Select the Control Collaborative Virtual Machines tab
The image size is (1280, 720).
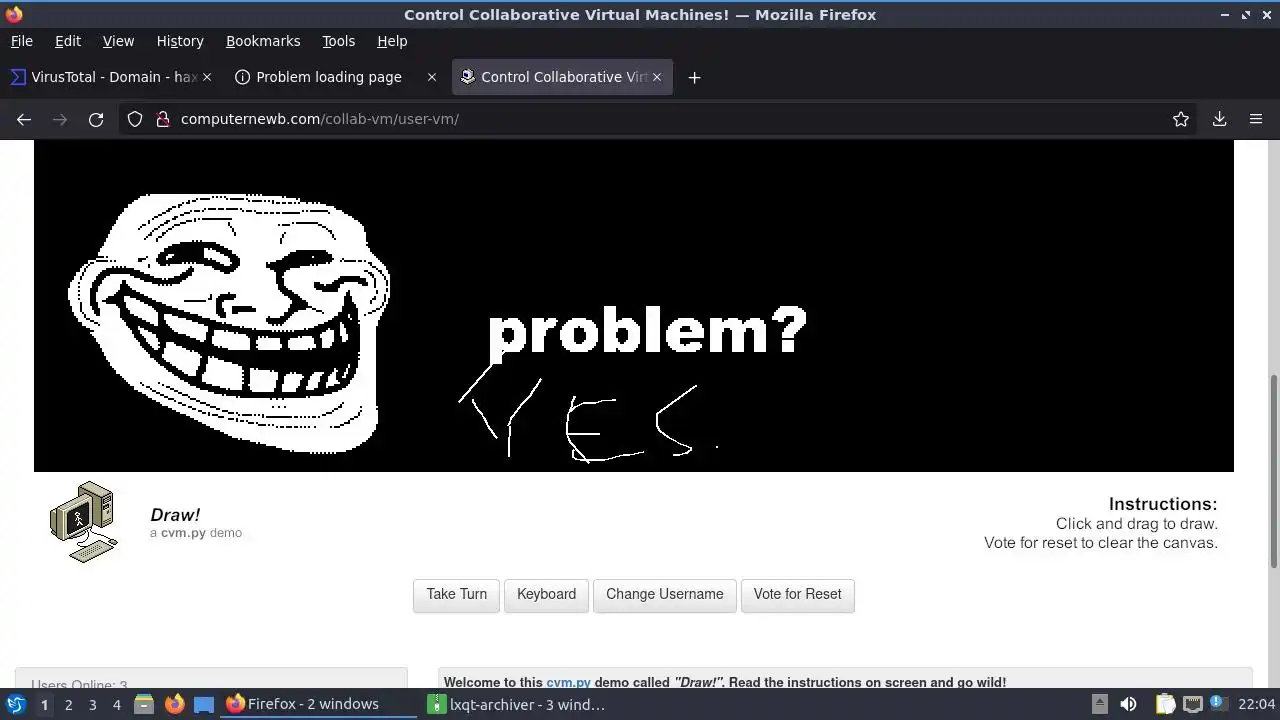click(562, 77)
